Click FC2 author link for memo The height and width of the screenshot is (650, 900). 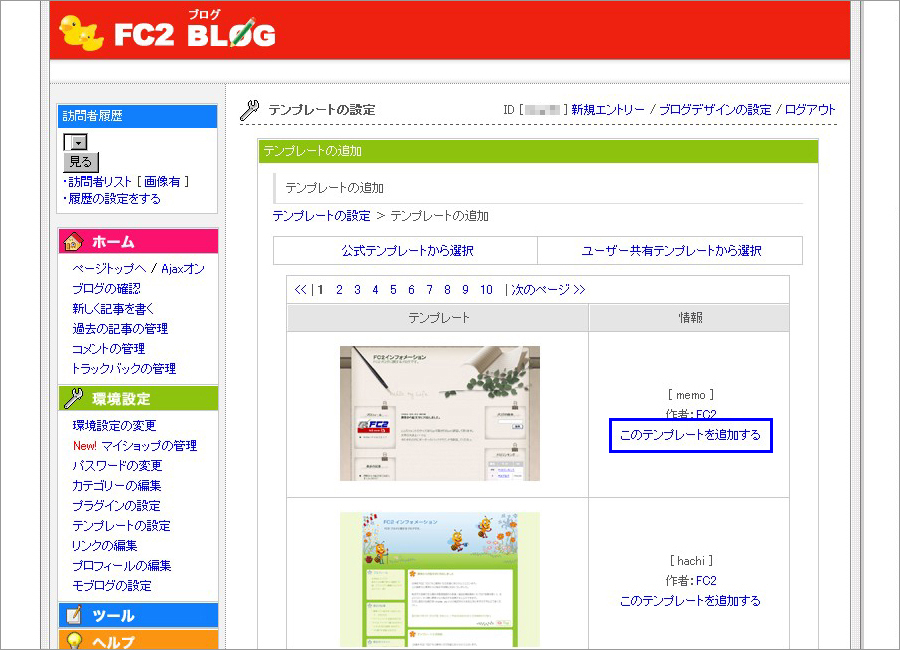coord(706,414)
